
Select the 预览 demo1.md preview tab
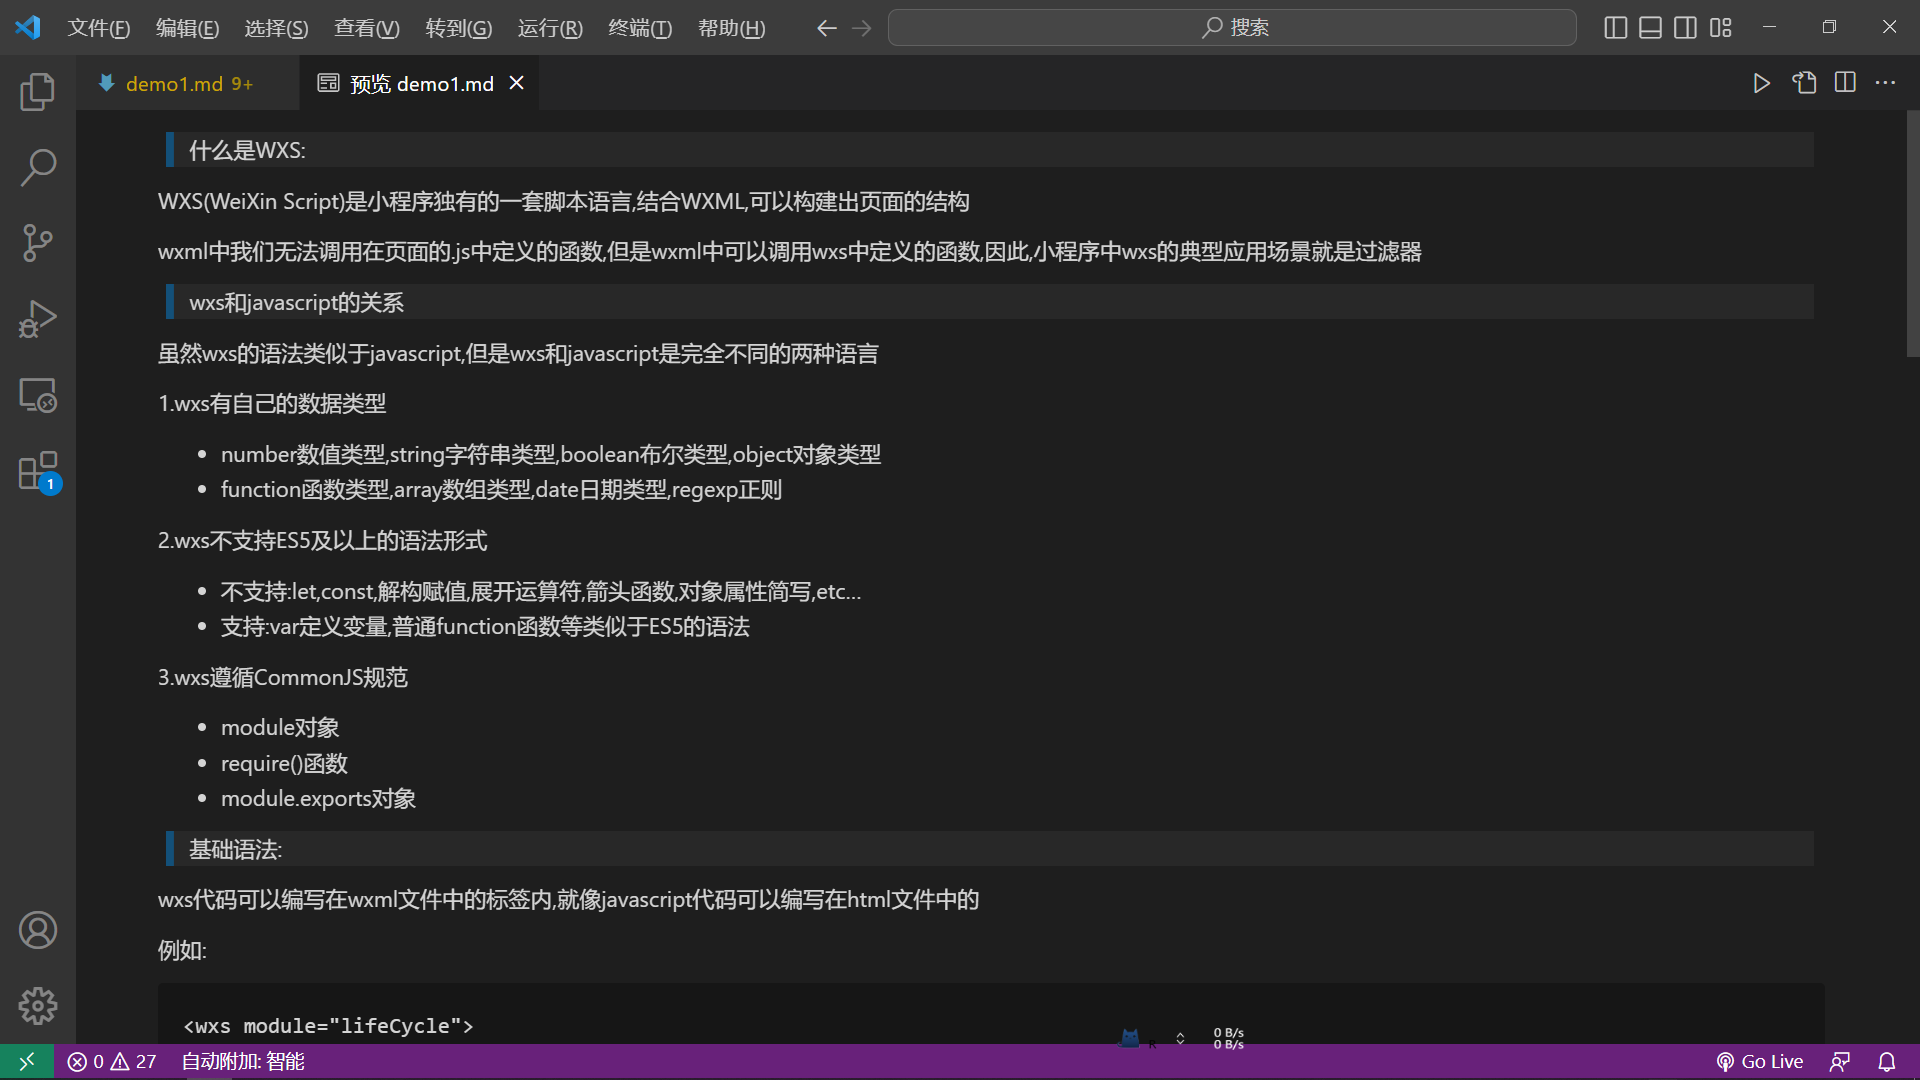point(420,84)
